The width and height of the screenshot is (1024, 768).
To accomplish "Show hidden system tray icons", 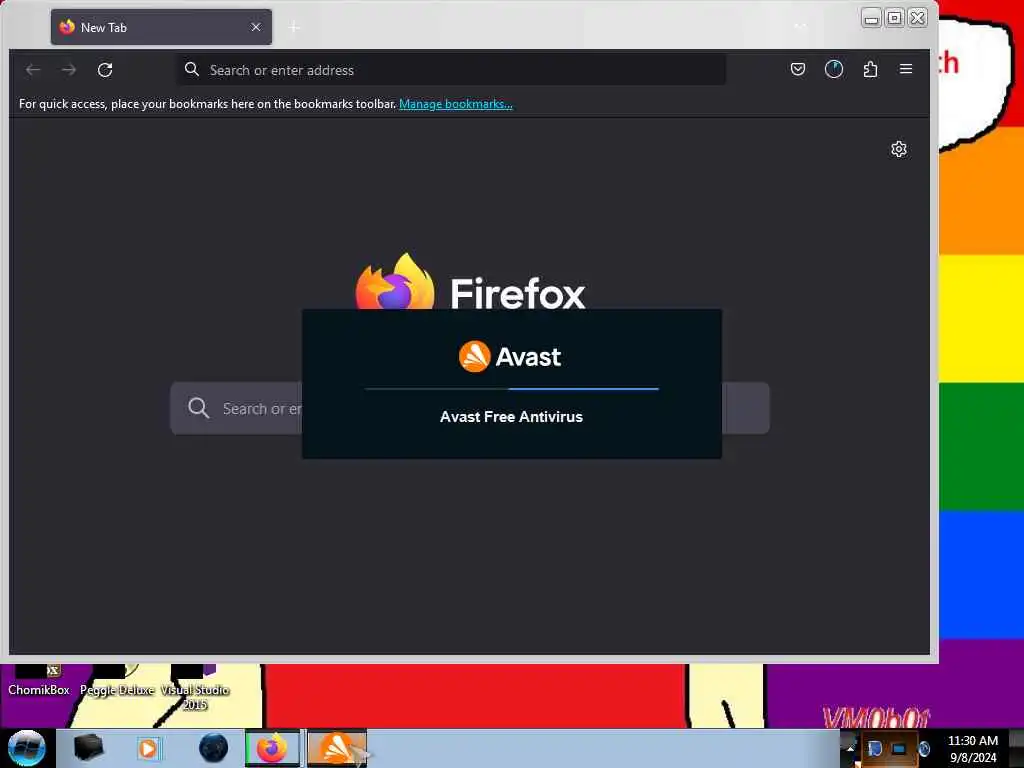I will point(850,748).
